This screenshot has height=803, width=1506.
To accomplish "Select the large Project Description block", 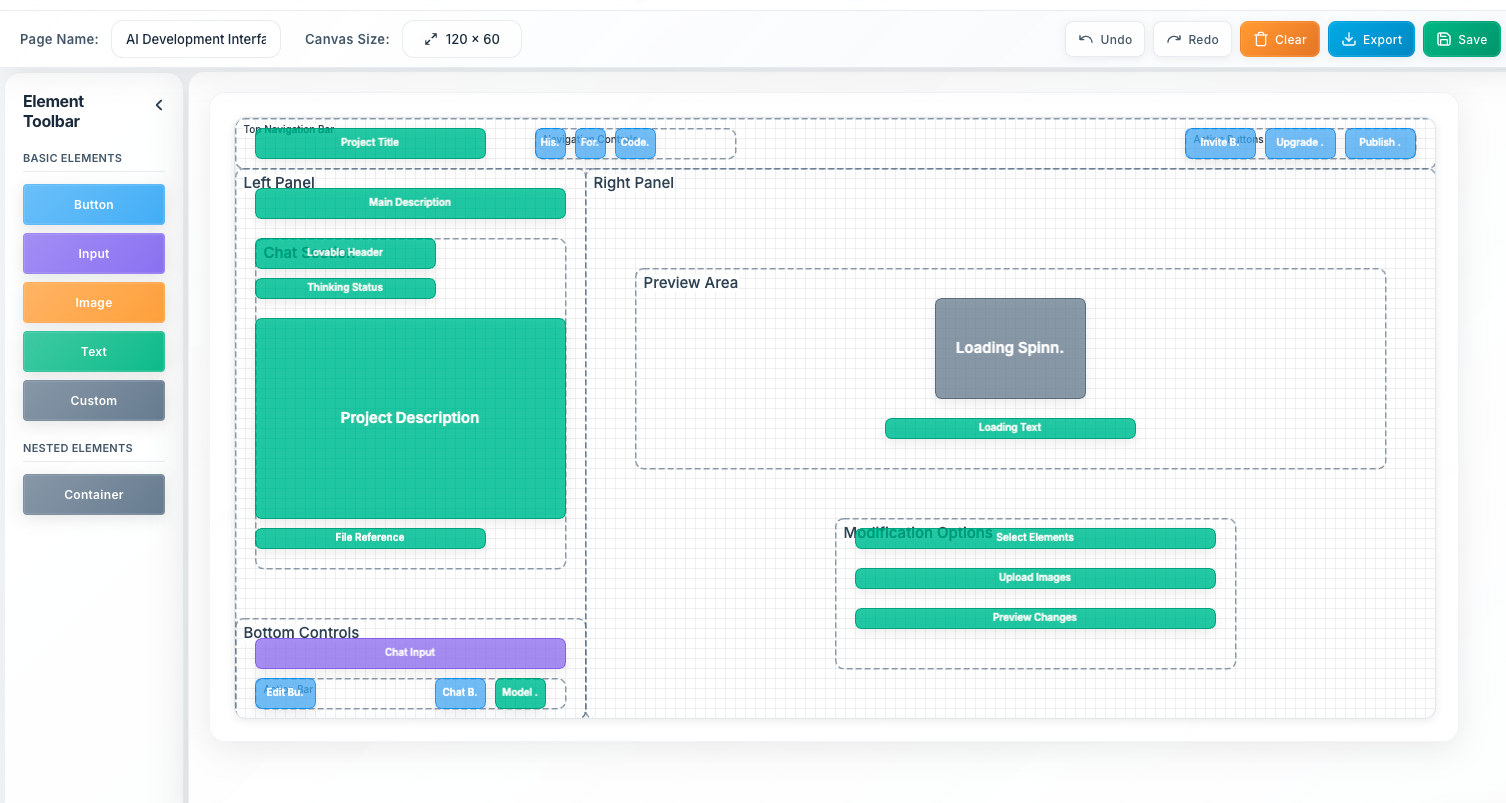I will (x=410, y=418).
